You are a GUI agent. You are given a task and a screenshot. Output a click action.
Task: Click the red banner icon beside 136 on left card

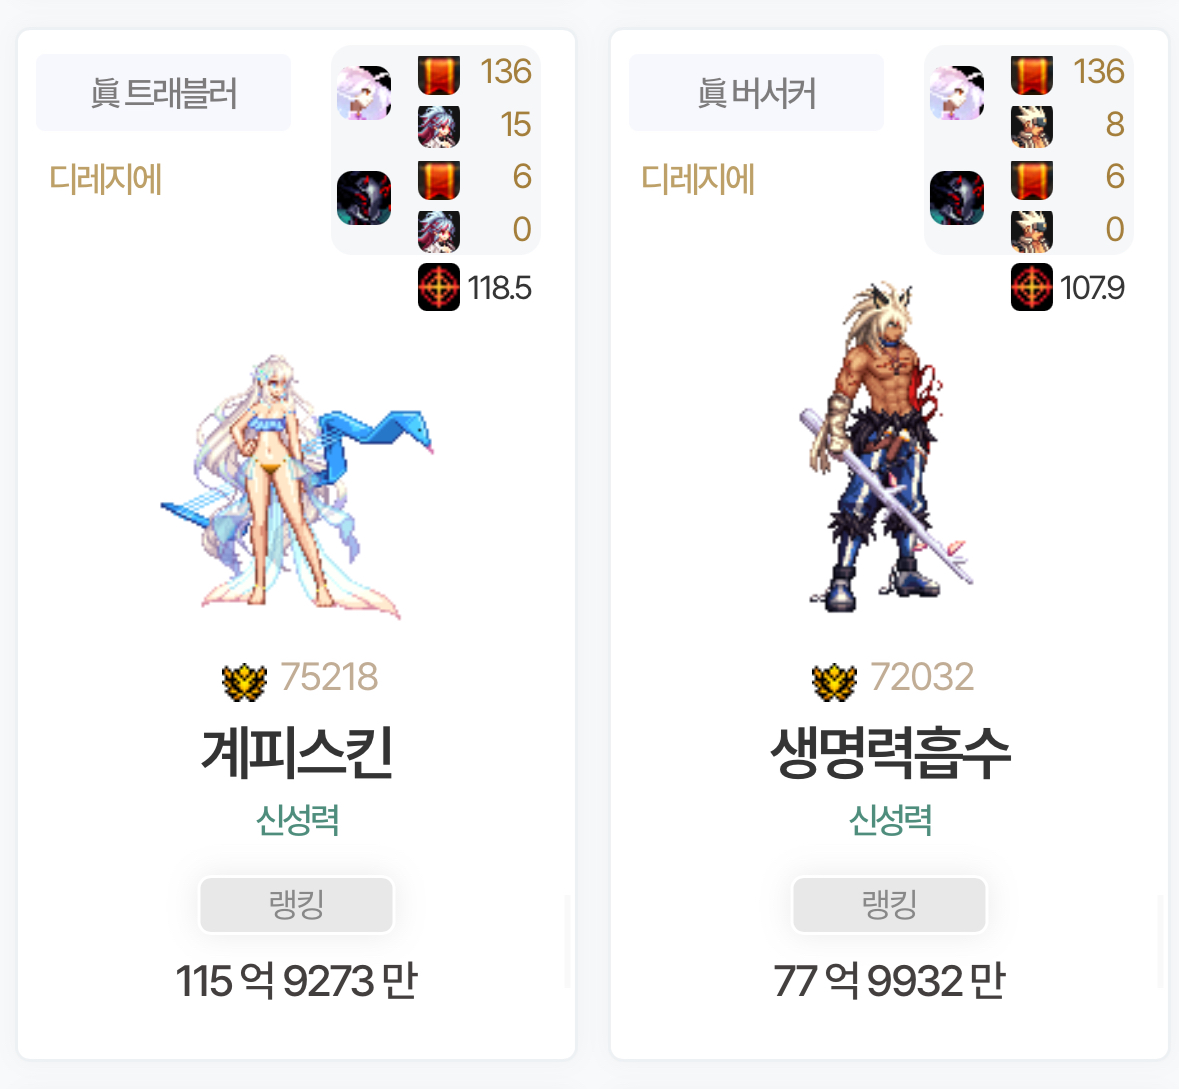439,74
